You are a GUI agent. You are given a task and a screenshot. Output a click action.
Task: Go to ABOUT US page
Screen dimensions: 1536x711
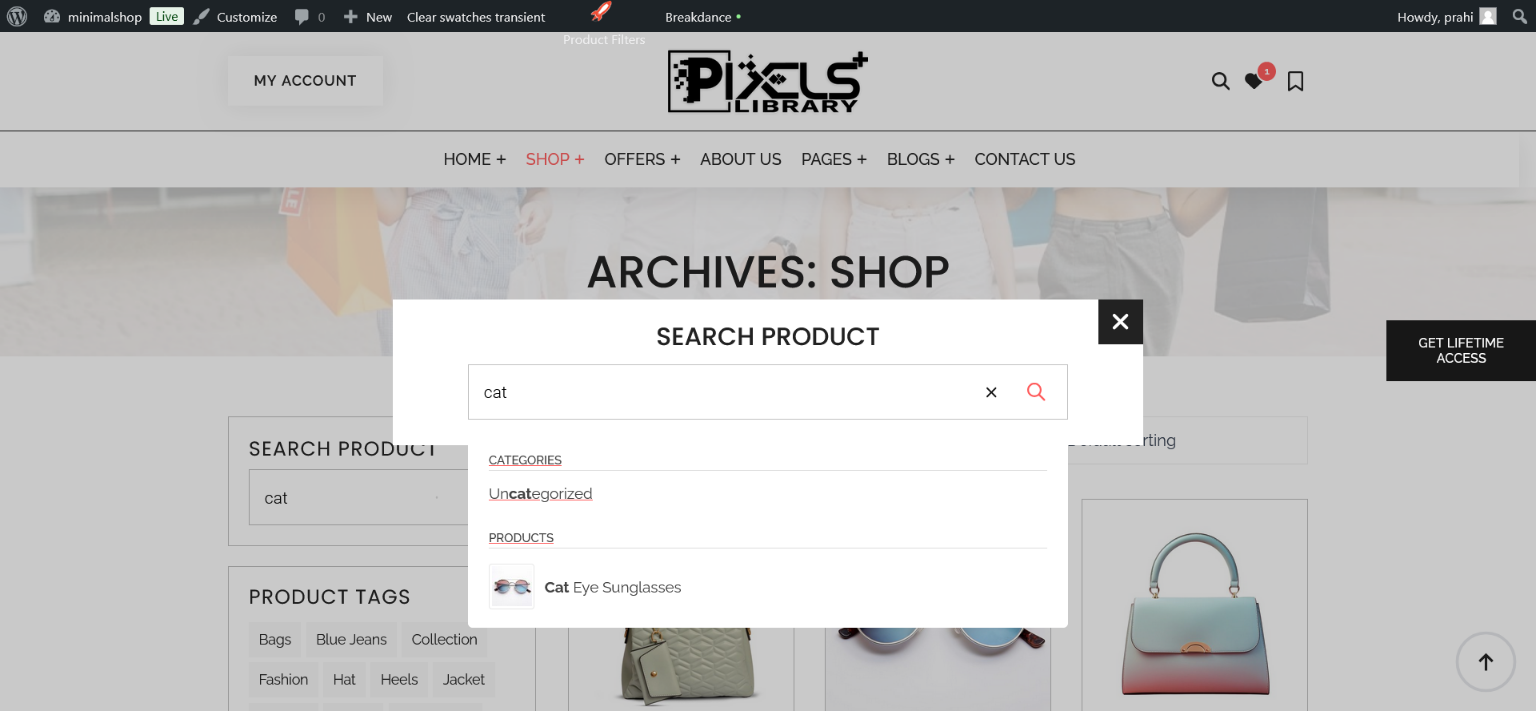(x=741, y=159)
